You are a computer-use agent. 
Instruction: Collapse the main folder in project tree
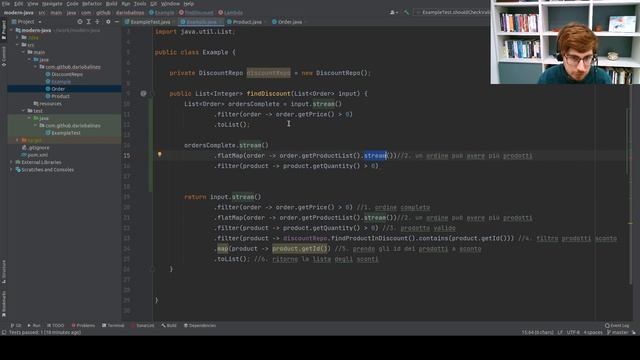click(23, 52)
